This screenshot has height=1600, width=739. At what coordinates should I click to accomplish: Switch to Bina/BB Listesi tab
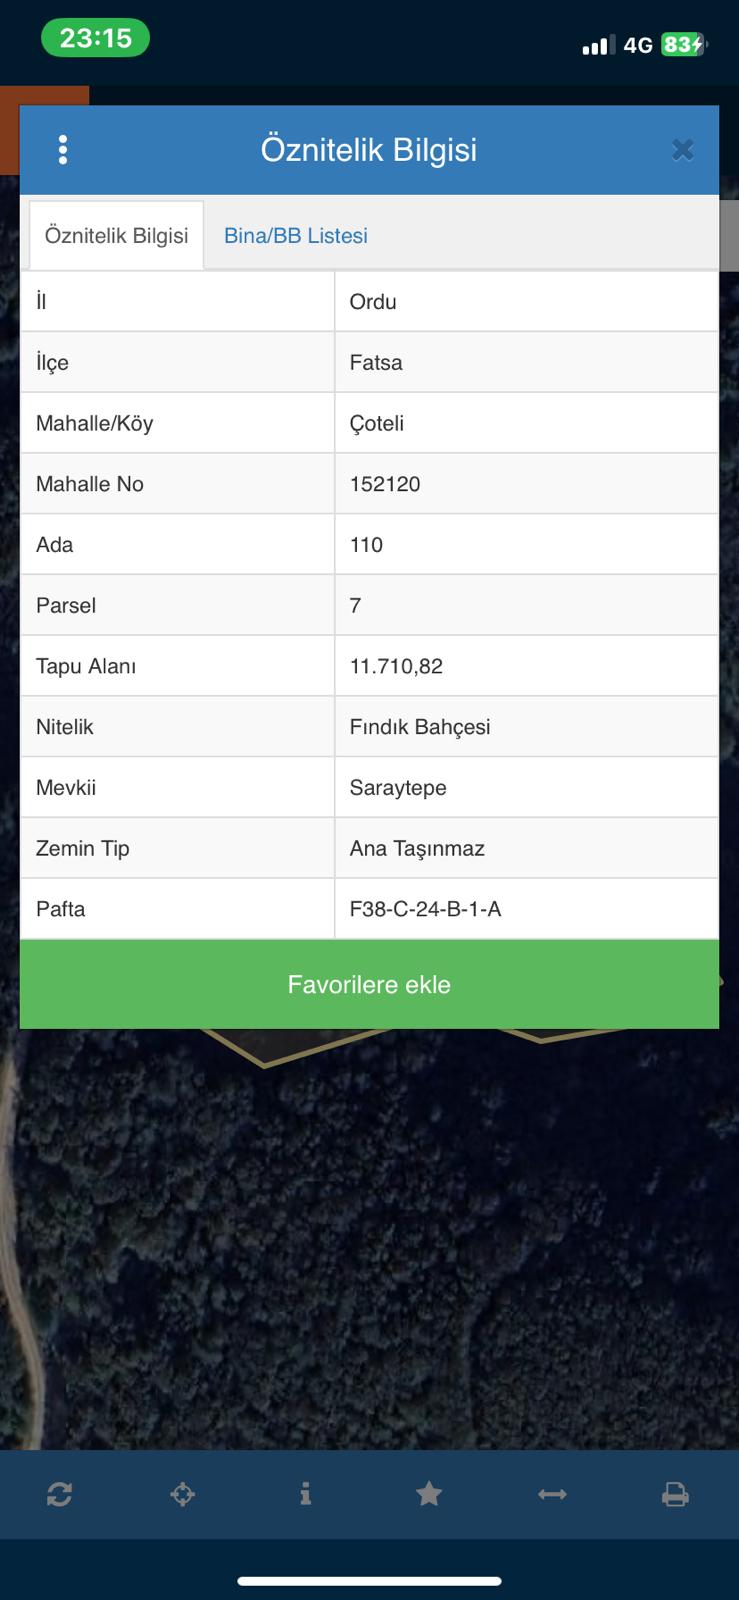296,236
